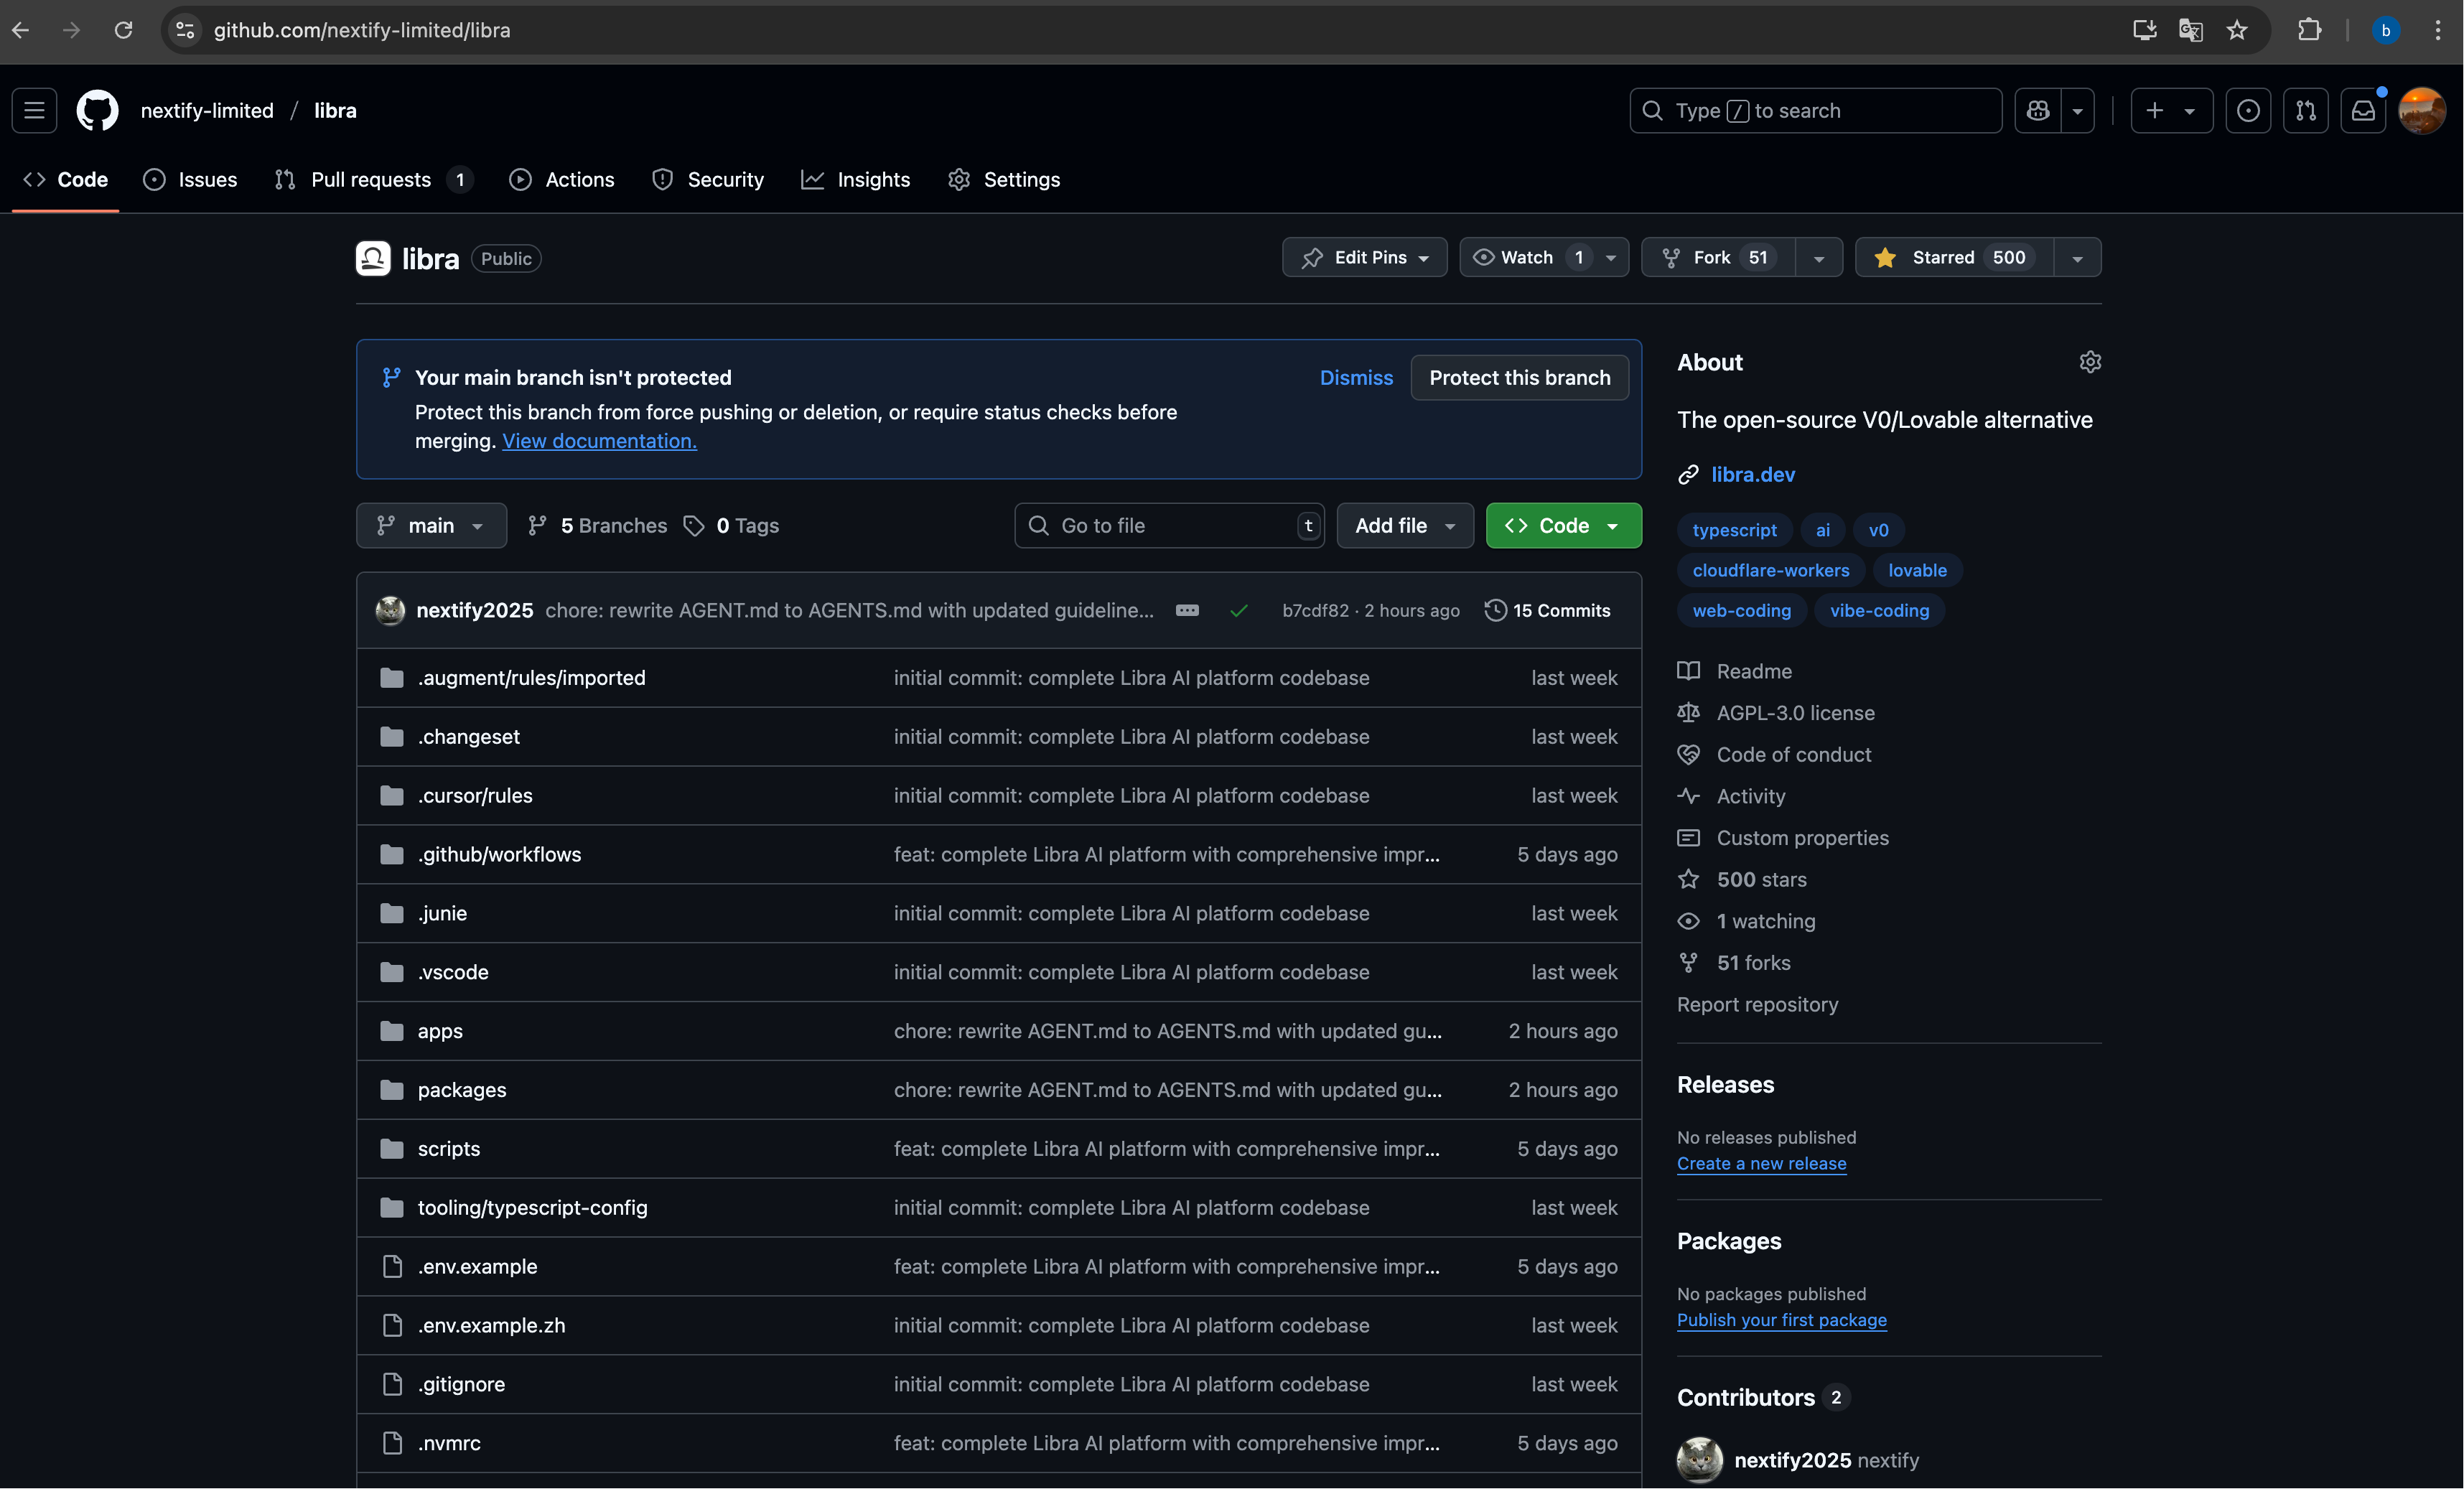The height and width of the screenshot is (1489, 2464).
Task: Expand commit message ellipsis button
Action: coord(1187,610)
